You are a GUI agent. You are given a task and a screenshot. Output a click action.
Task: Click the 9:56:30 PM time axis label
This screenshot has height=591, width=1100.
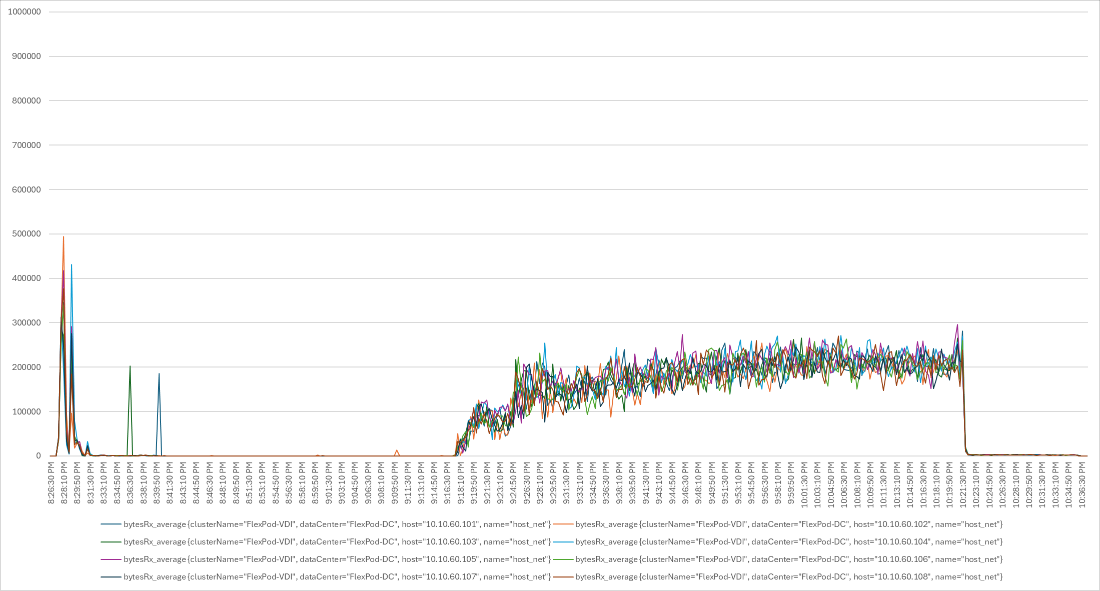[x=765, y=481]
